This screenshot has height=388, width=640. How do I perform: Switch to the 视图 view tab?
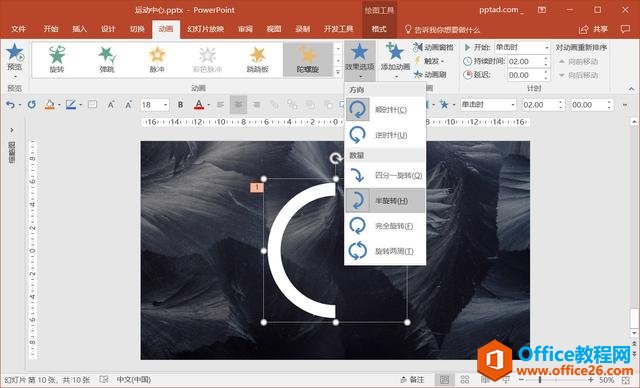point(274,29)
